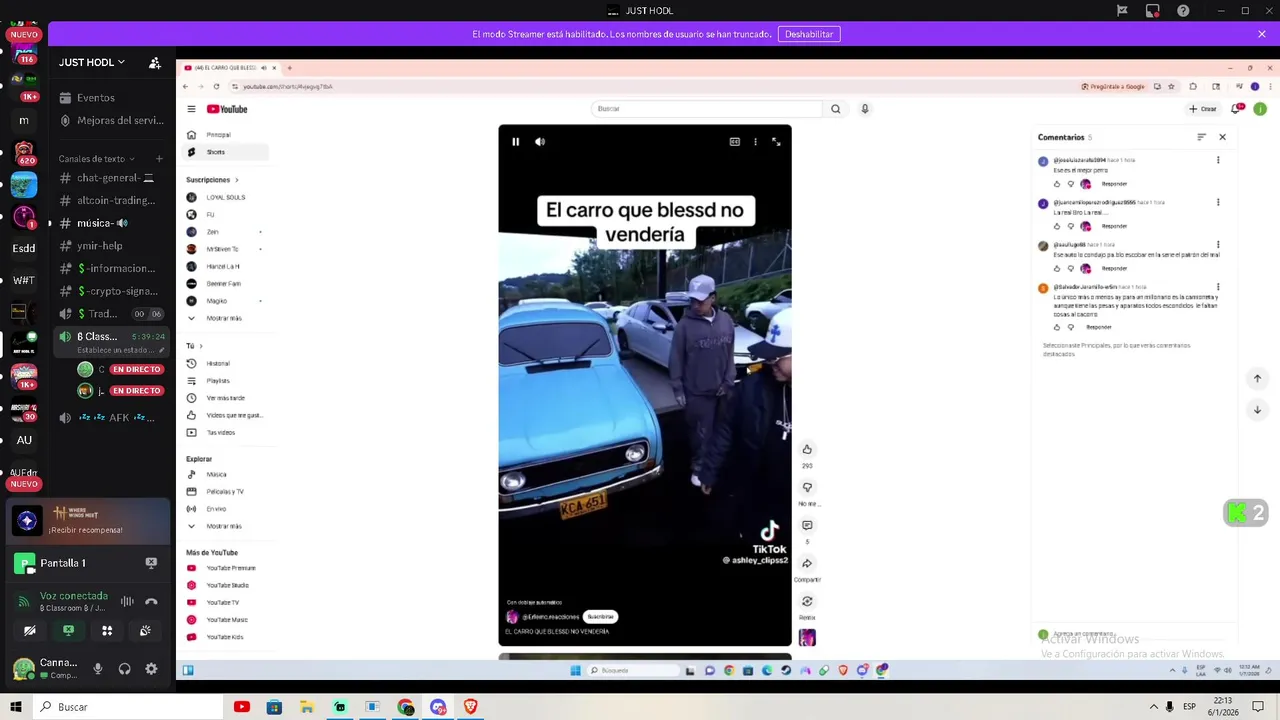
Task: Mute the Discord microphone
Action: point(98,669)
